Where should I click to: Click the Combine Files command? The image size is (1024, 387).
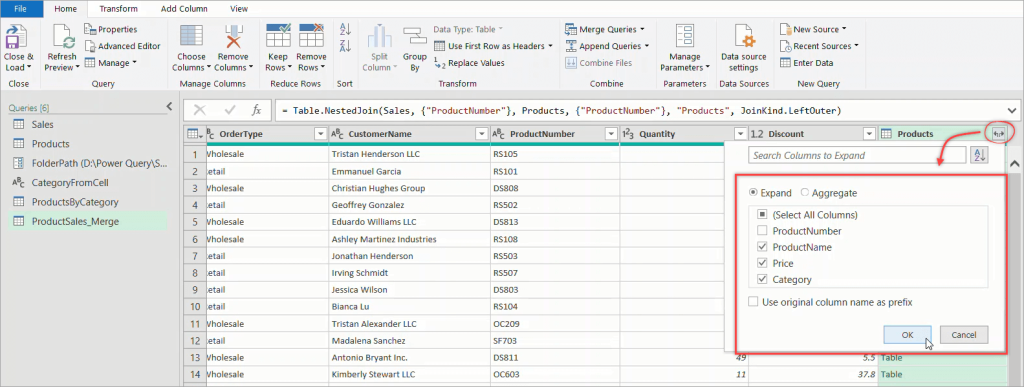point(598,63)
